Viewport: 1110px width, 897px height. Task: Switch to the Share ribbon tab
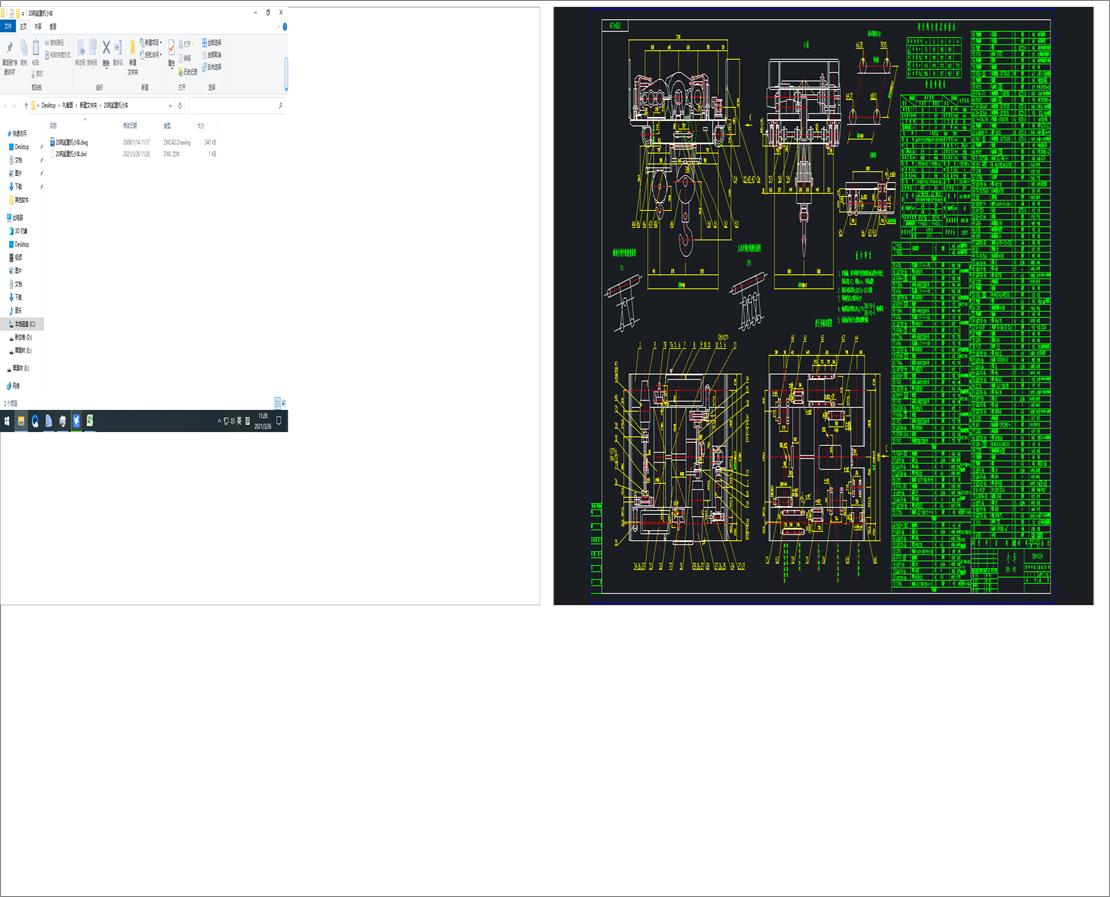pyautogui.click(x=38, y=26)
